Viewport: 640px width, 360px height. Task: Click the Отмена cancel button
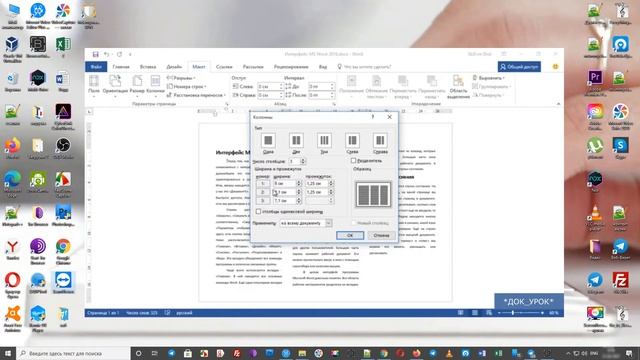point(381,236)
